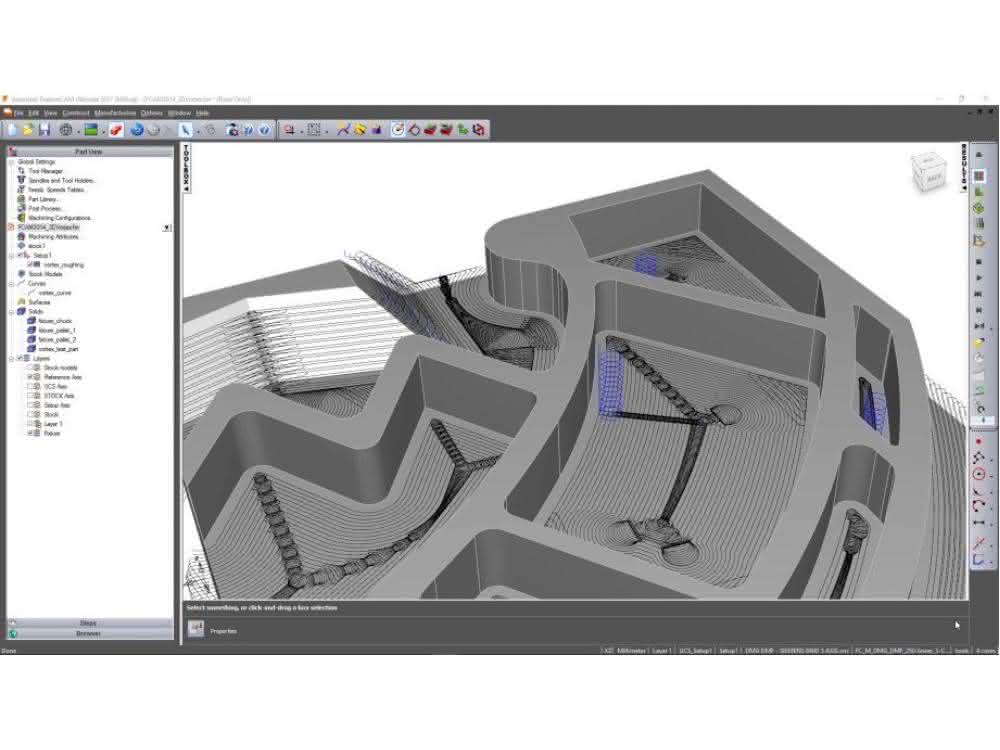1000x750 pixels.
Task: Toggle the Setup Axis layer checkbox
Action: (29, 405)
